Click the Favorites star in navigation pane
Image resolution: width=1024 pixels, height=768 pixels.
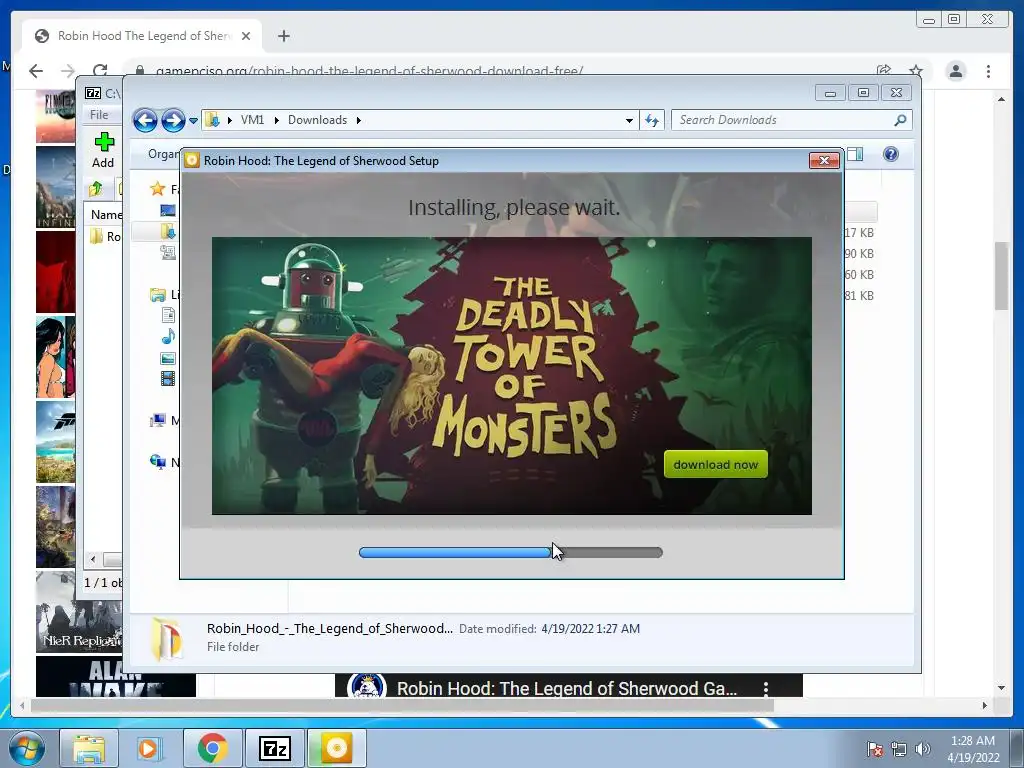(x=157, y=189)
